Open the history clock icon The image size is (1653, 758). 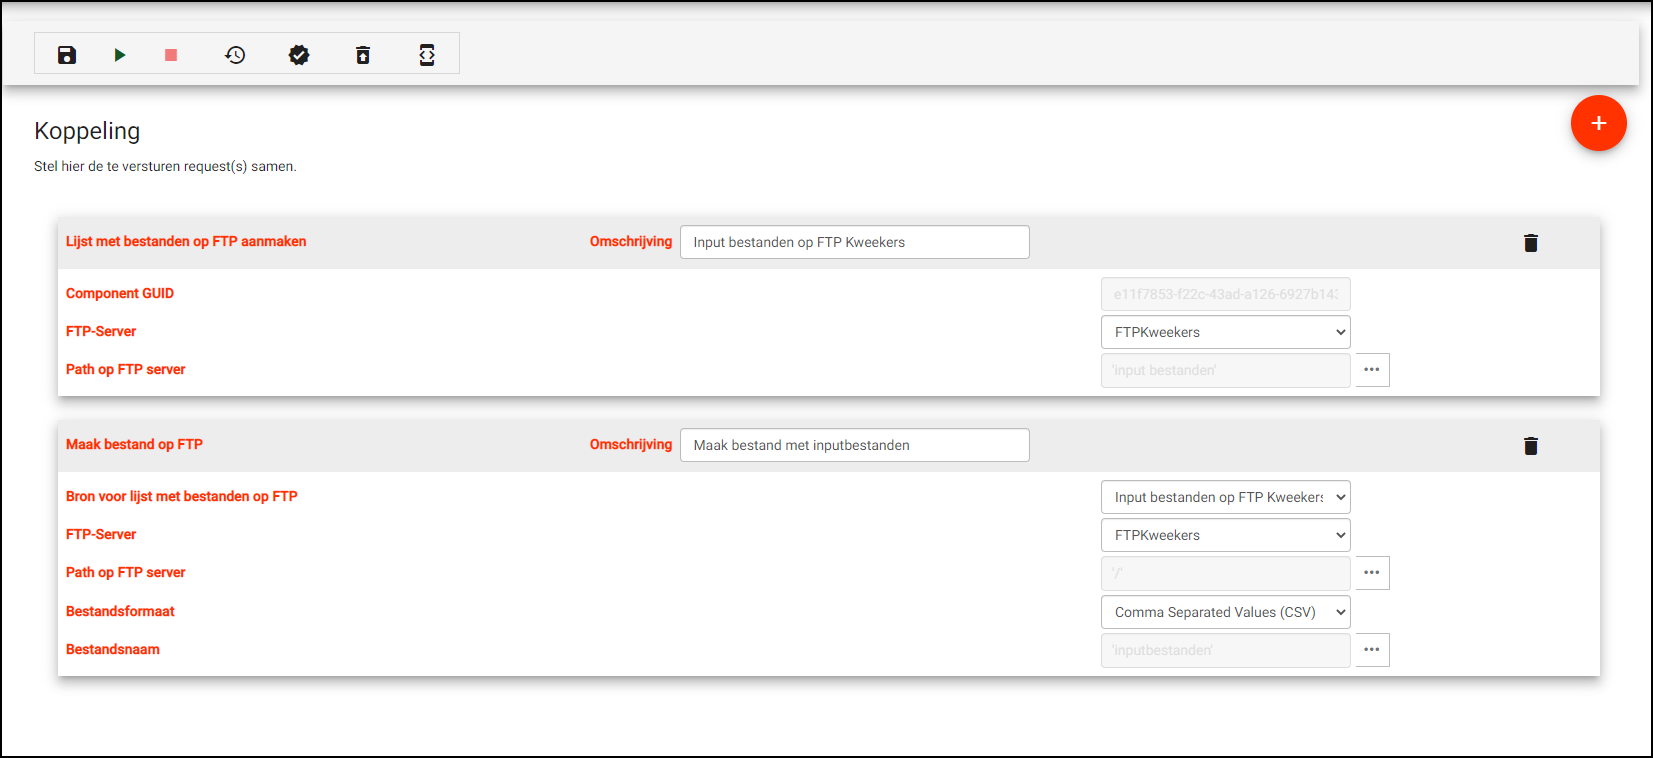pos(235,55)
